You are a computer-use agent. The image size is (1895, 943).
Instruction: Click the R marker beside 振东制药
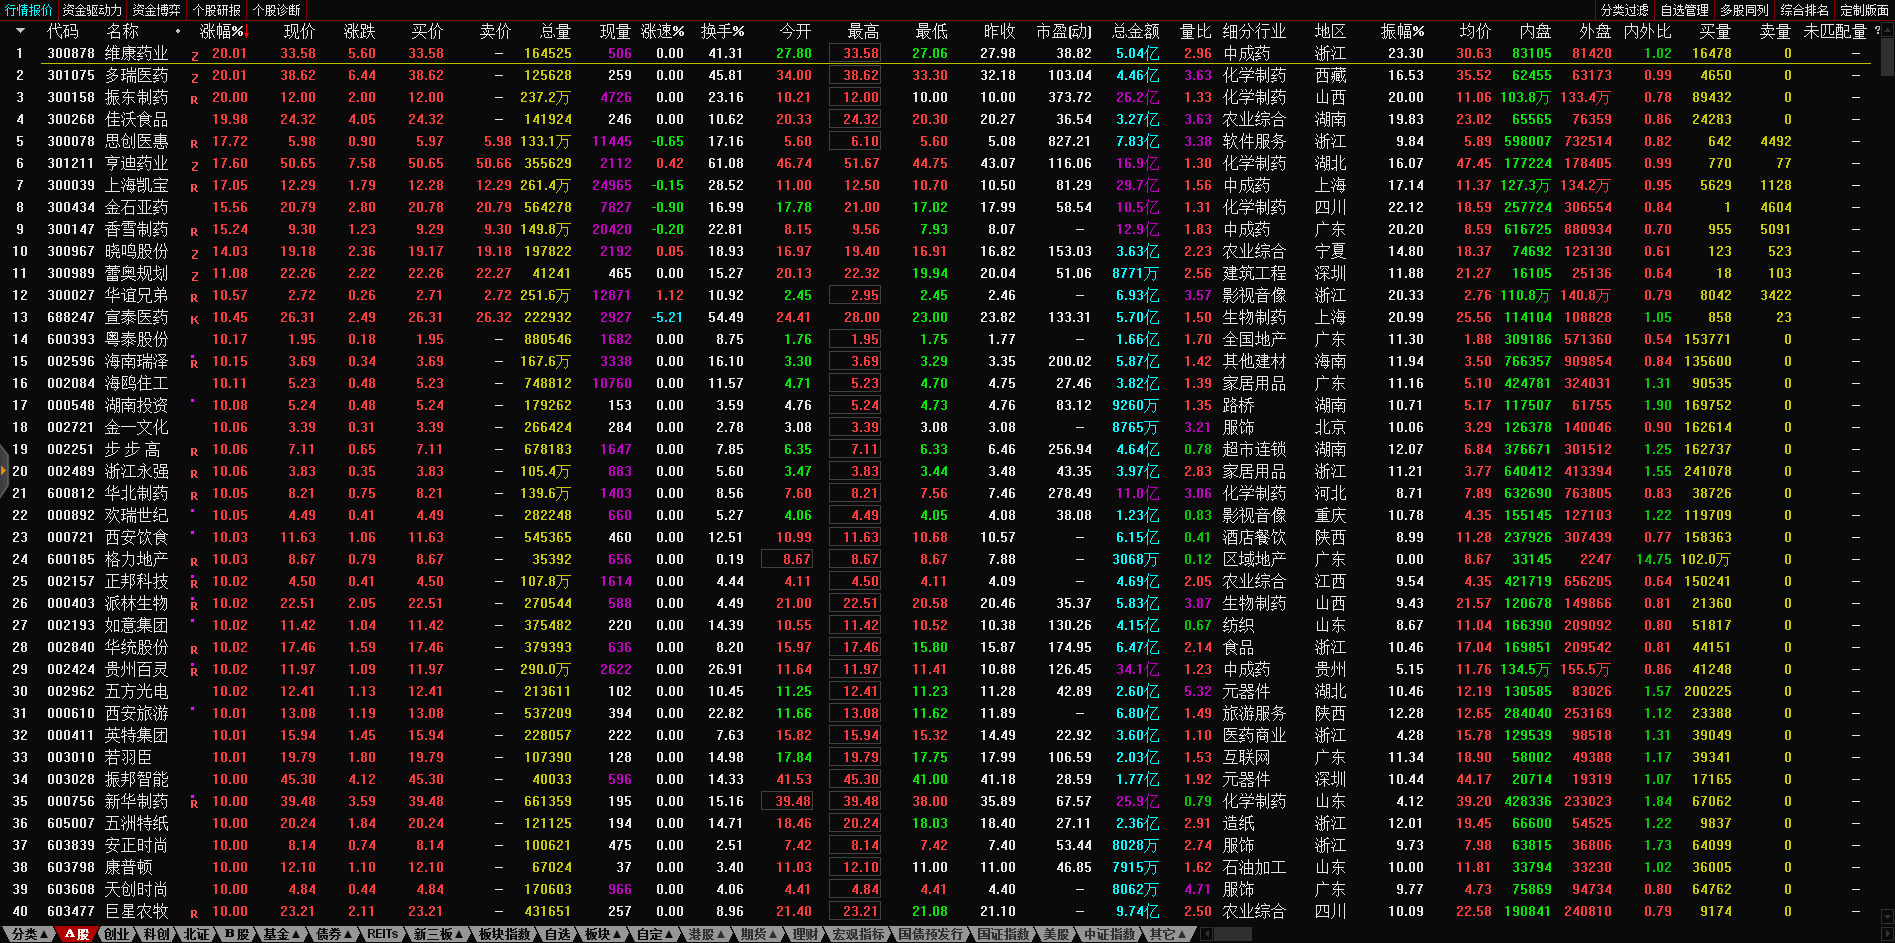click(x=194, y=99)
